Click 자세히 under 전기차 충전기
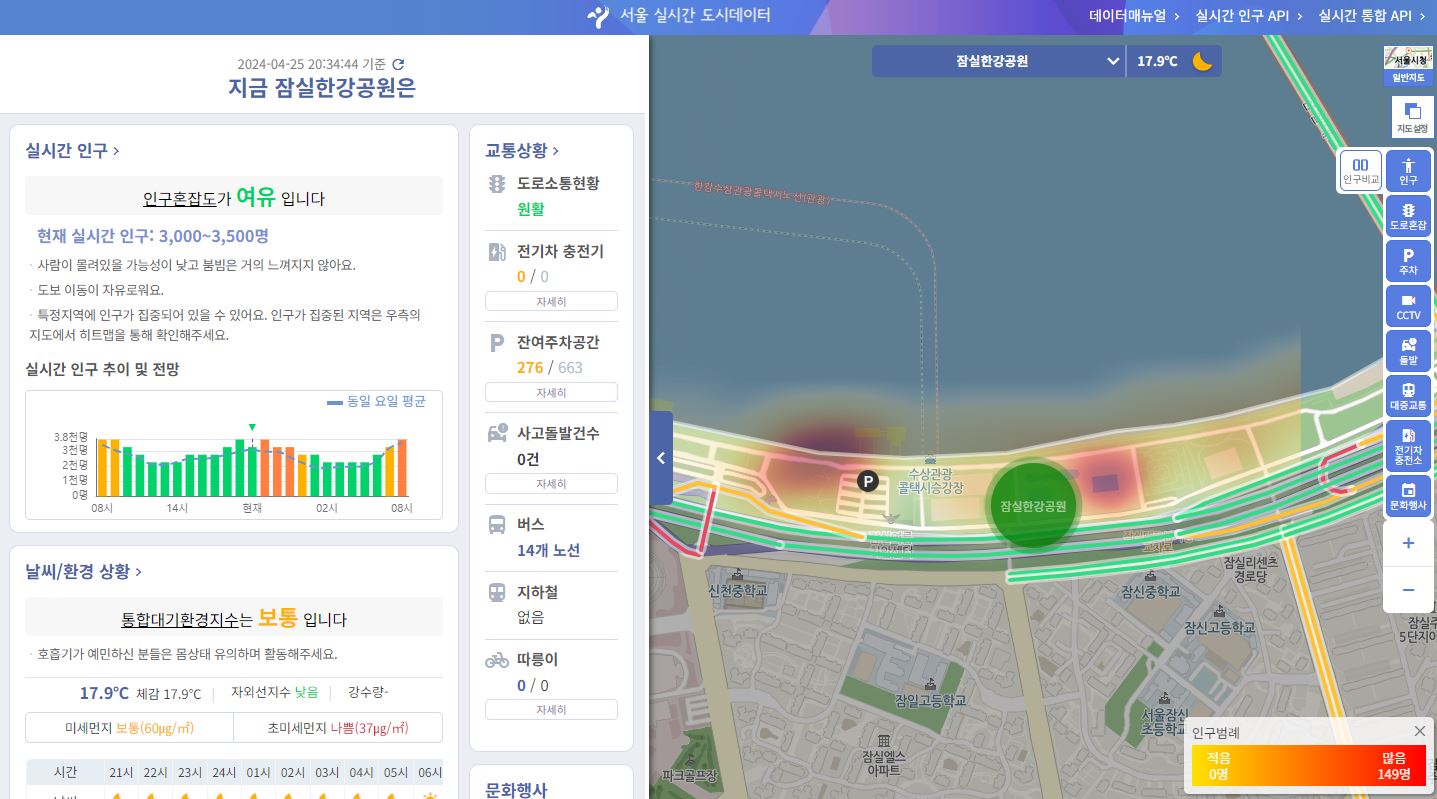 coord(551,301)
